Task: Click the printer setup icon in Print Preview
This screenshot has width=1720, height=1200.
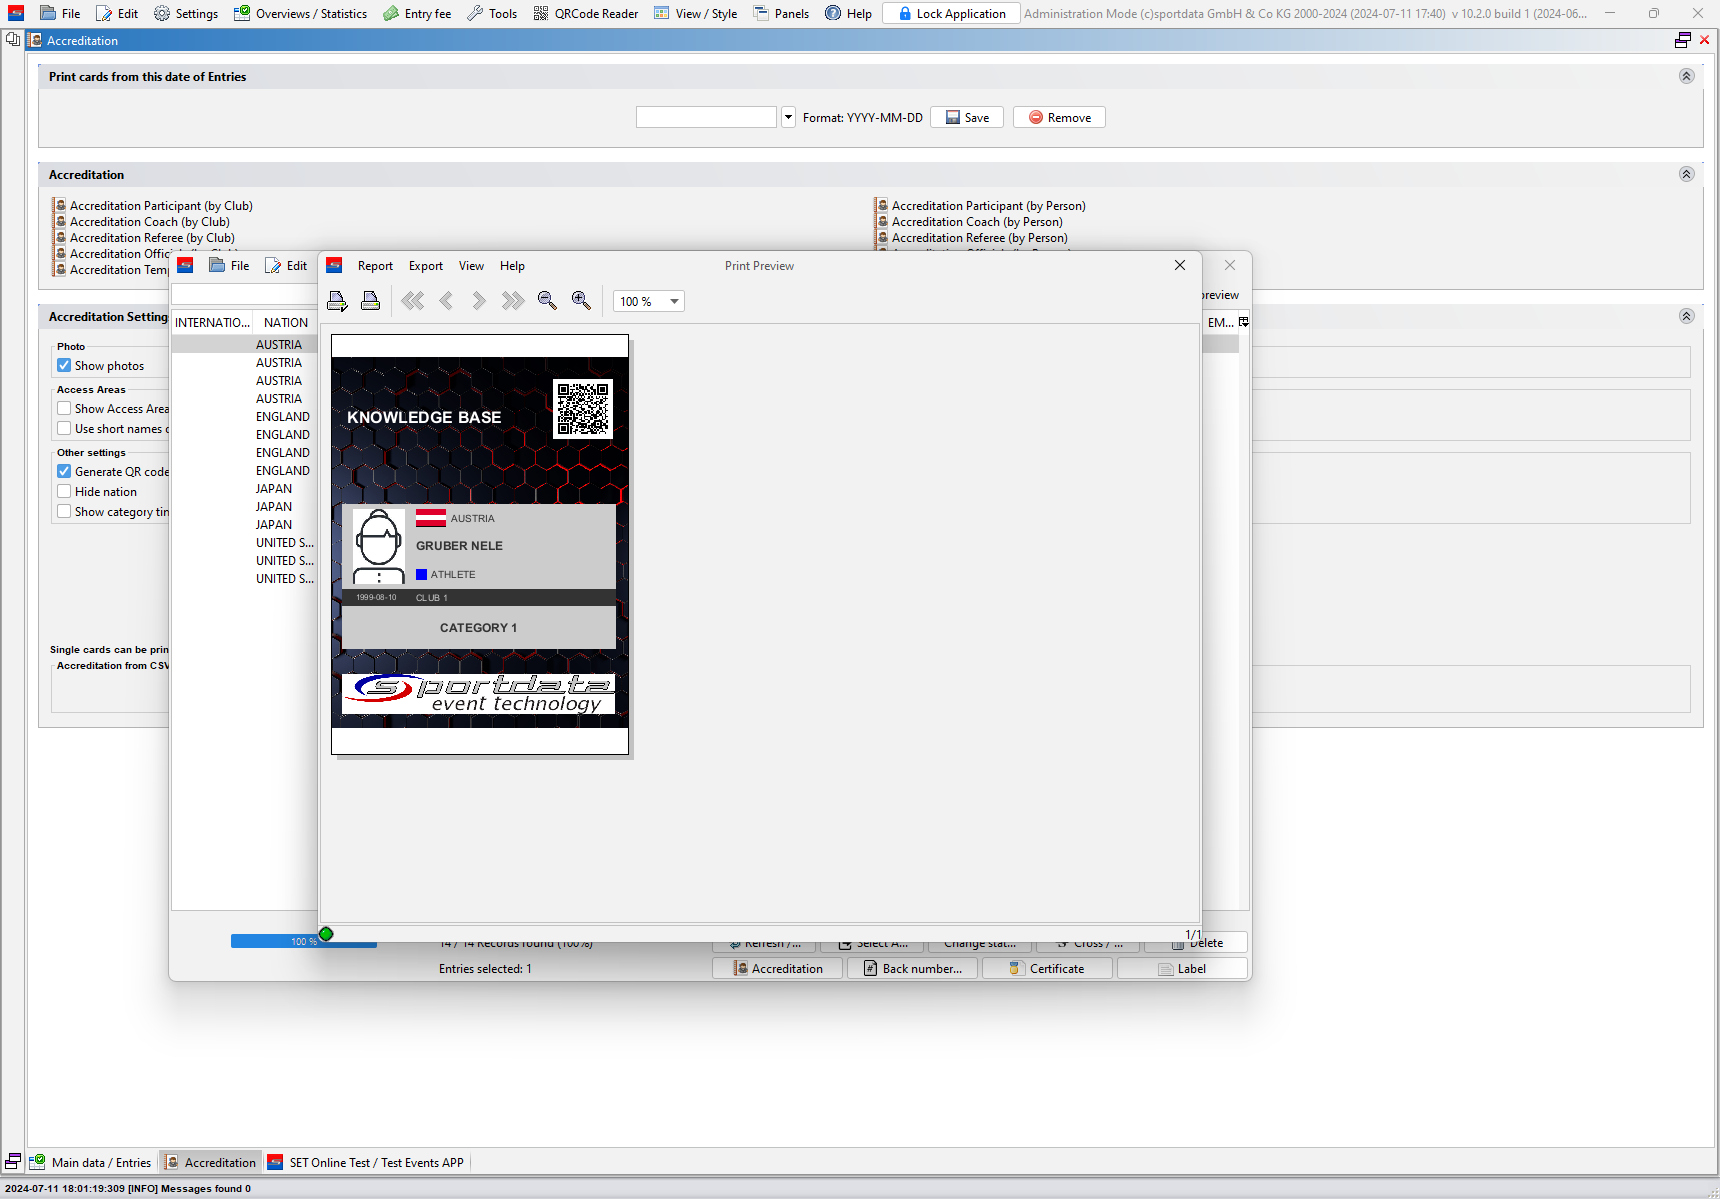Action: (337, 301)
